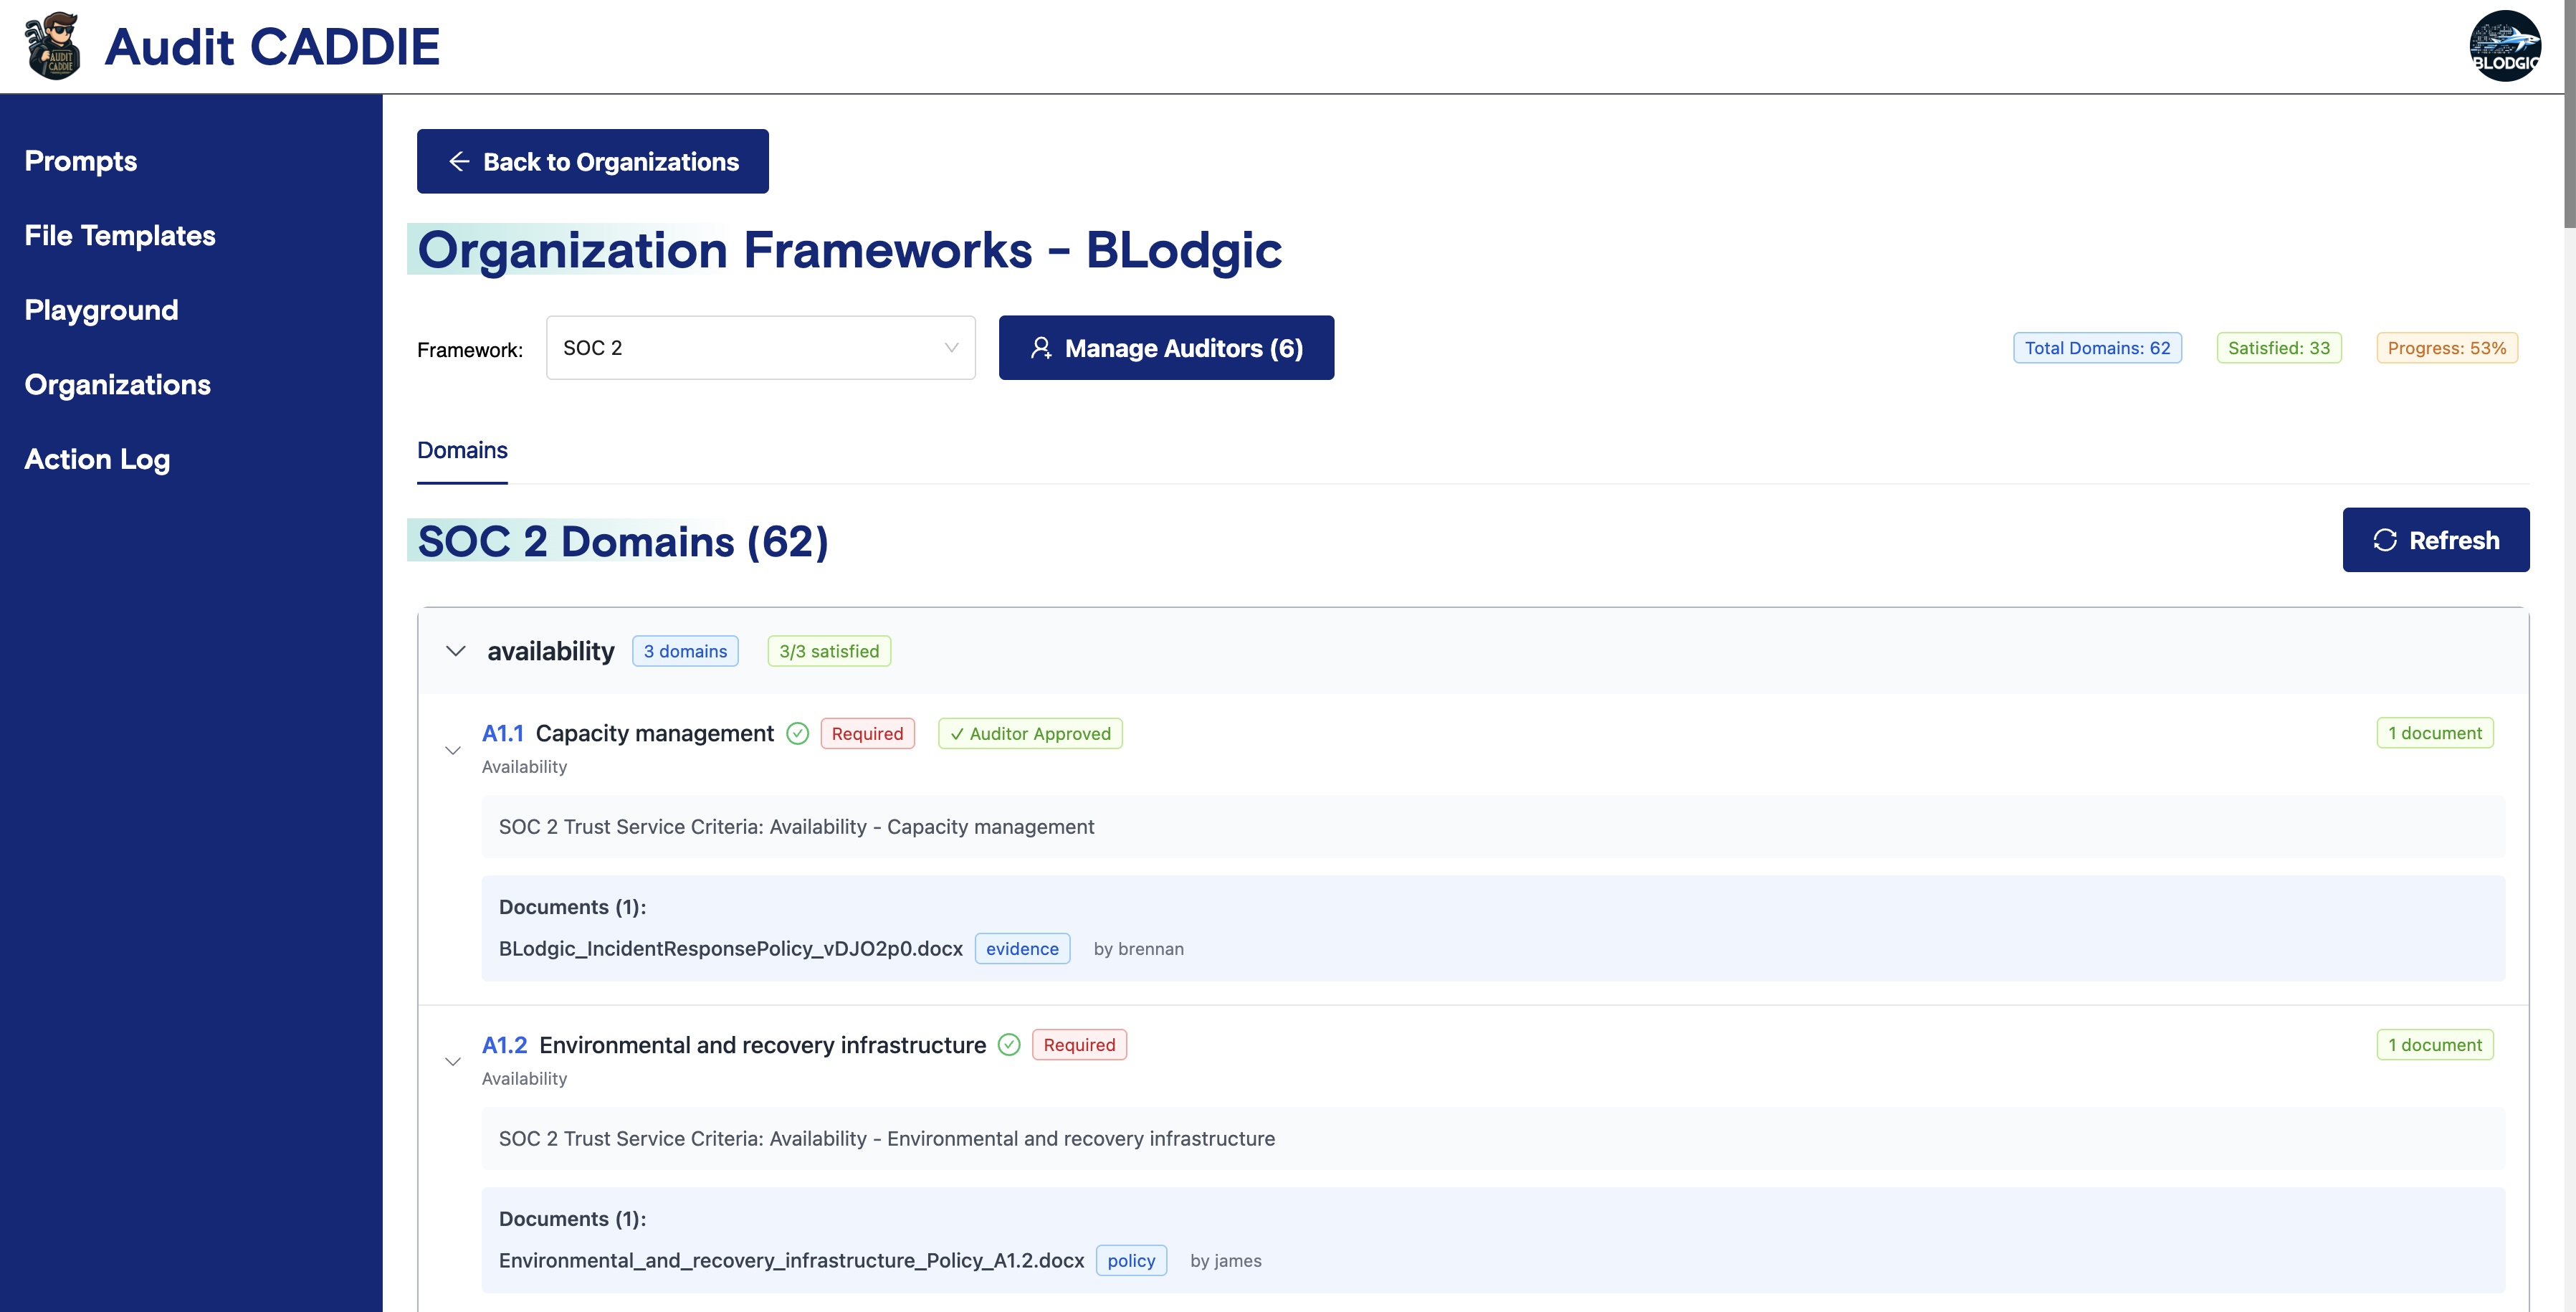Viewport: 2576px width, 1312px height.
Task: Click the 1 document badge for A1.2
Action: point(2435,1045)
